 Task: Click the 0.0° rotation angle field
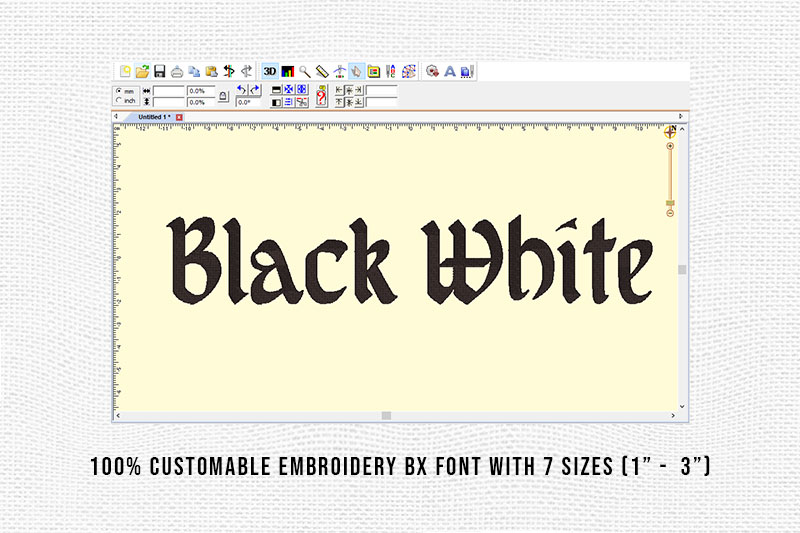tap(248, 102)
